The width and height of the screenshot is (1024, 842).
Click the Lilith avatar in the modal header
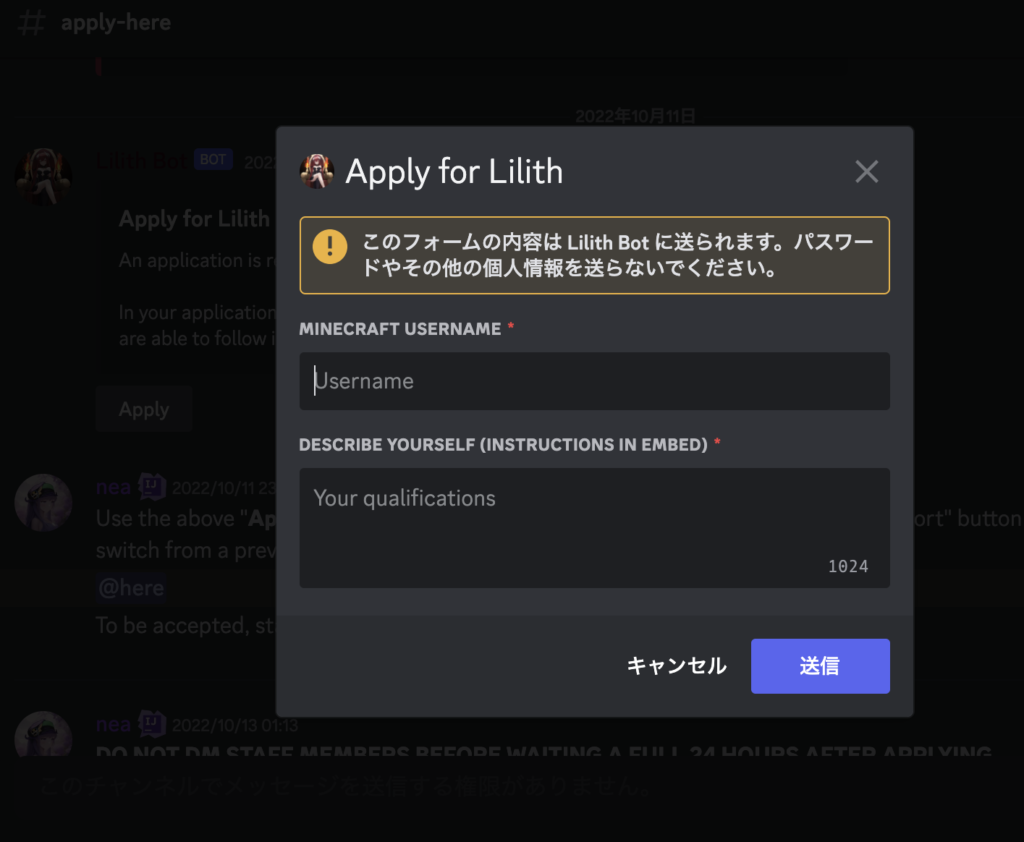tap(316, 171)
